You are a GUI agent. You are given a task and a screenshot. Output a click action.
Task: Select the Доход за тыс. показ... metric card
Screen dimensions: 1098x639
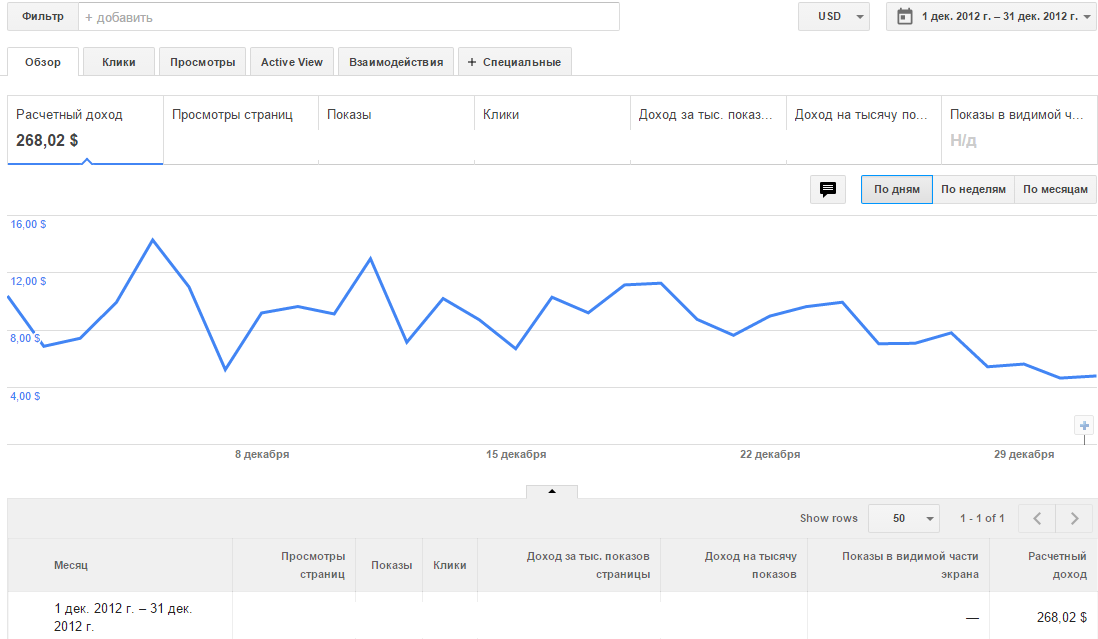point(708,129)
